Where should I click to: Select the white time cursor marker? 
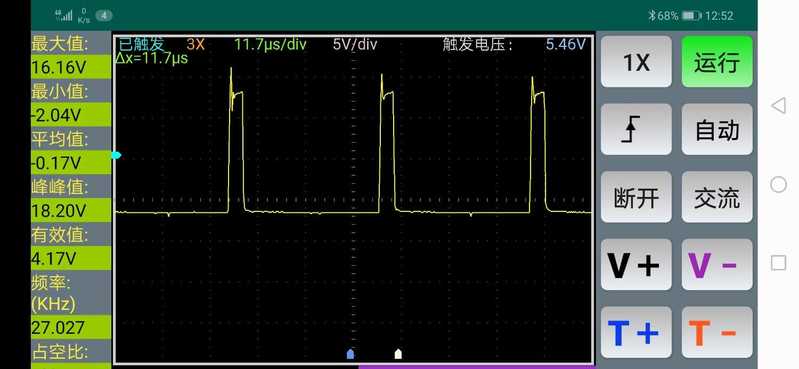click(398, 354)
